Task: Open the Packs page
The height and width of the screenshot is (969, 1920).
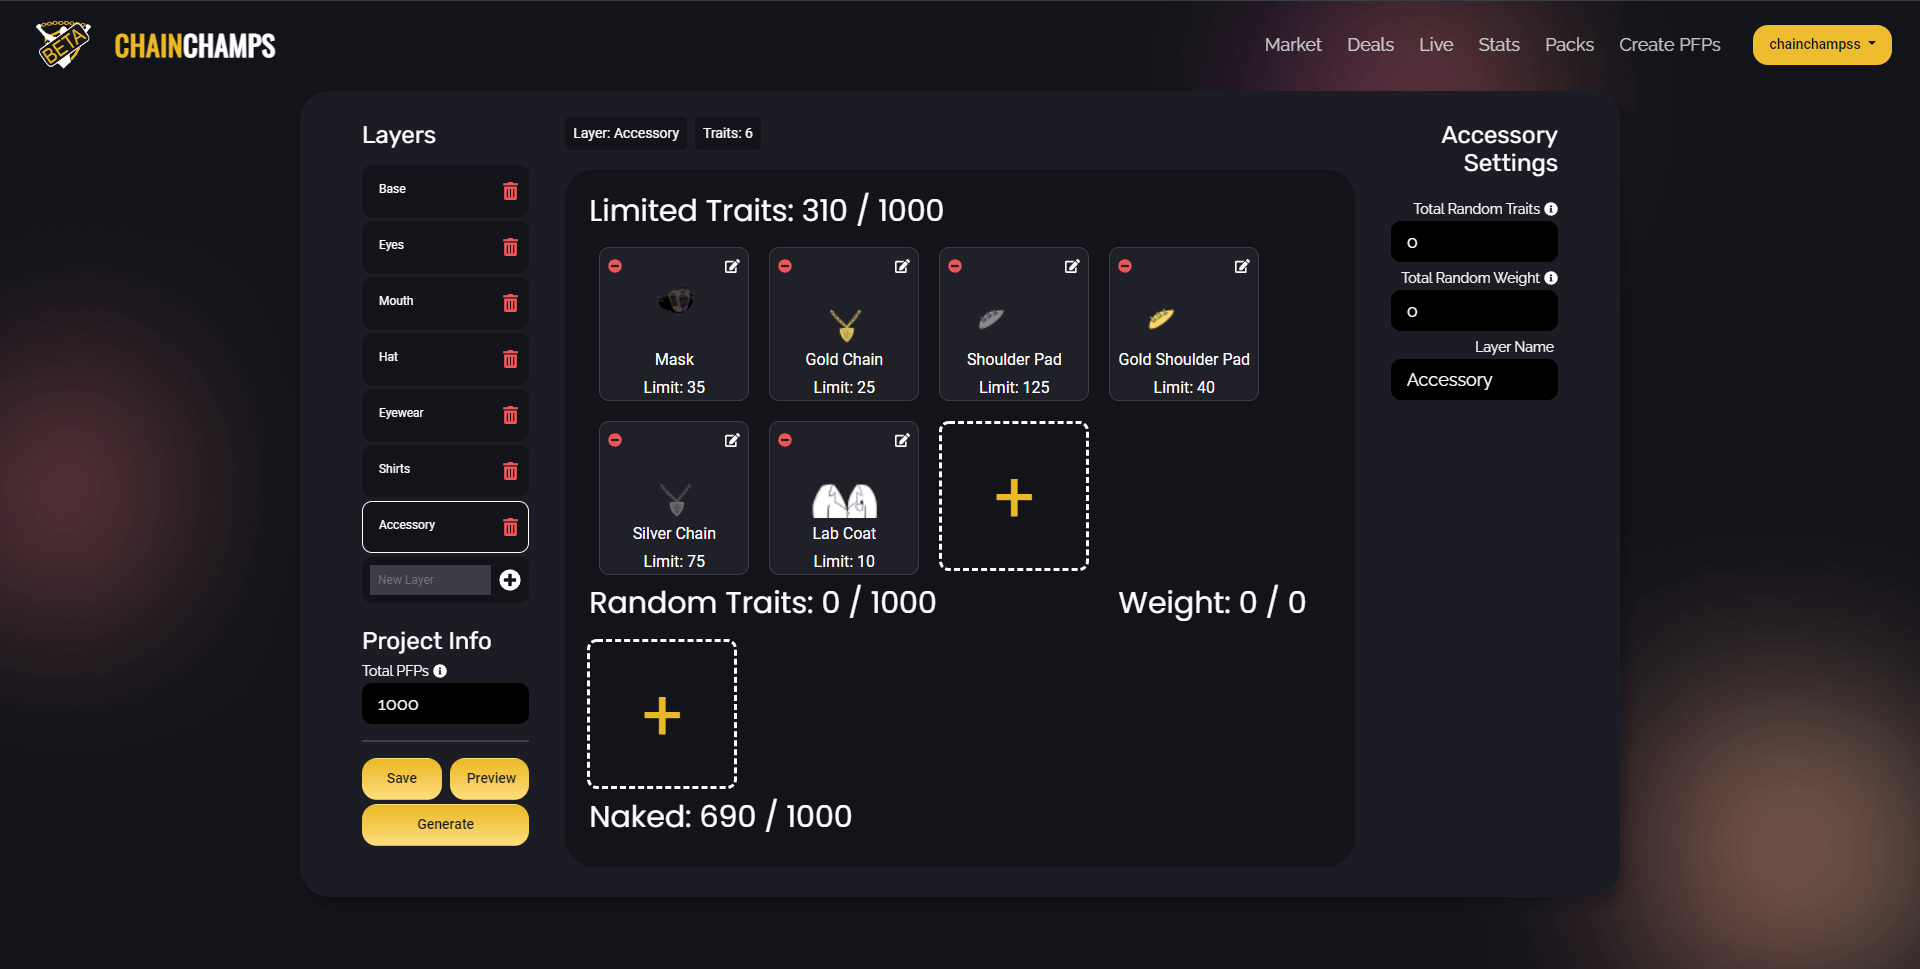Action: pyautogui.click(x=1569, y=45)
